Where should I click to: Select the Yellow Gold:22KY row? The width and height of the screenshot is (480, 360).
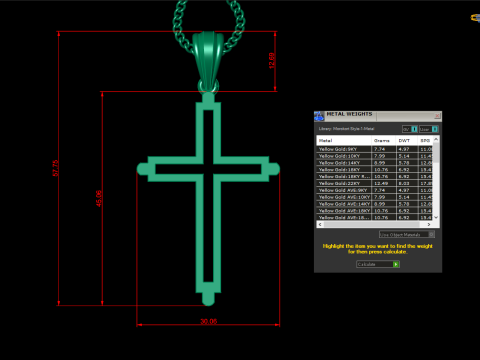click(375, 183)
